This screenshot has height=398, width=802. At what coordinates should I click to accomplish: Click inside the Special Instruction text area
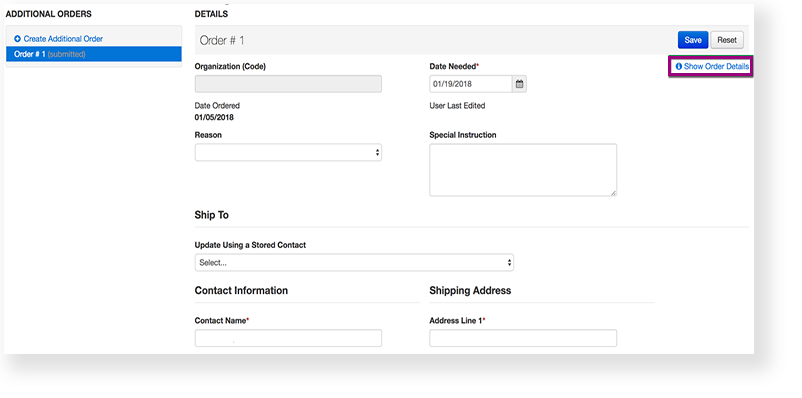click(x=523, y=170)
